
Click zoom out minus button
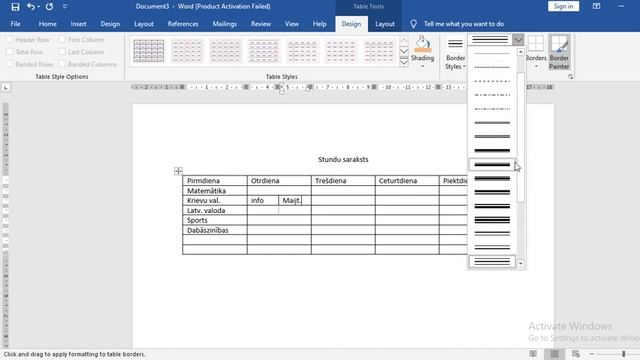(x=592, y=354)
